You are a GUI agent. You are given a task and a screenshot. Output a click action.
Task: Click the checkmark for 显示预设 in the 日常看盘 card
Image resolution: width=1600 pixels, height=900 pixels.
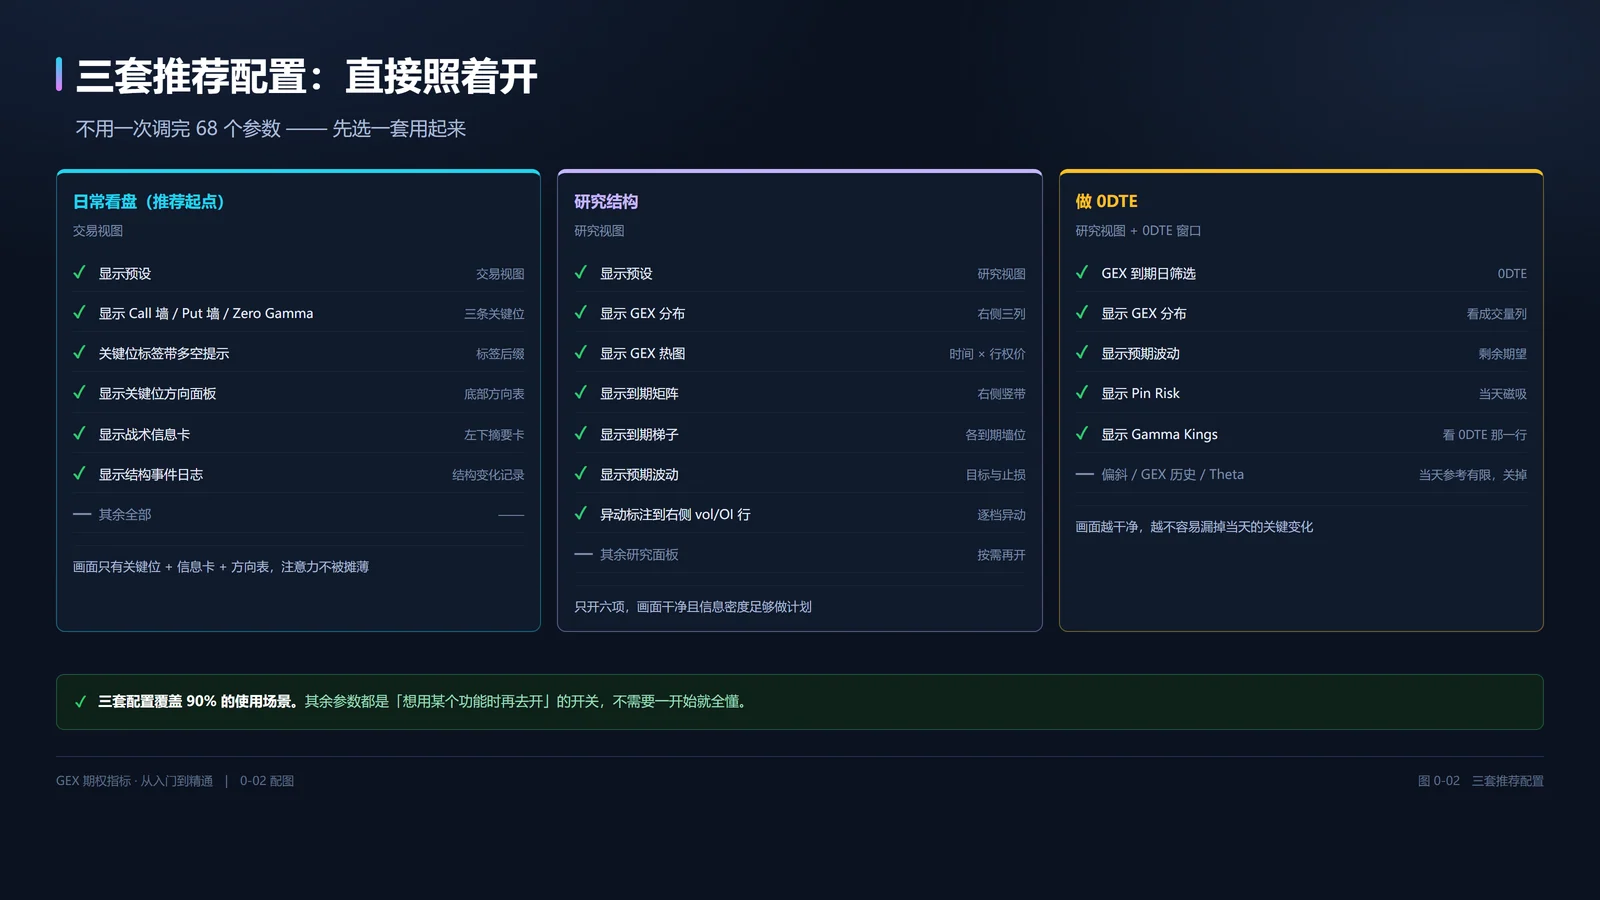79,273
